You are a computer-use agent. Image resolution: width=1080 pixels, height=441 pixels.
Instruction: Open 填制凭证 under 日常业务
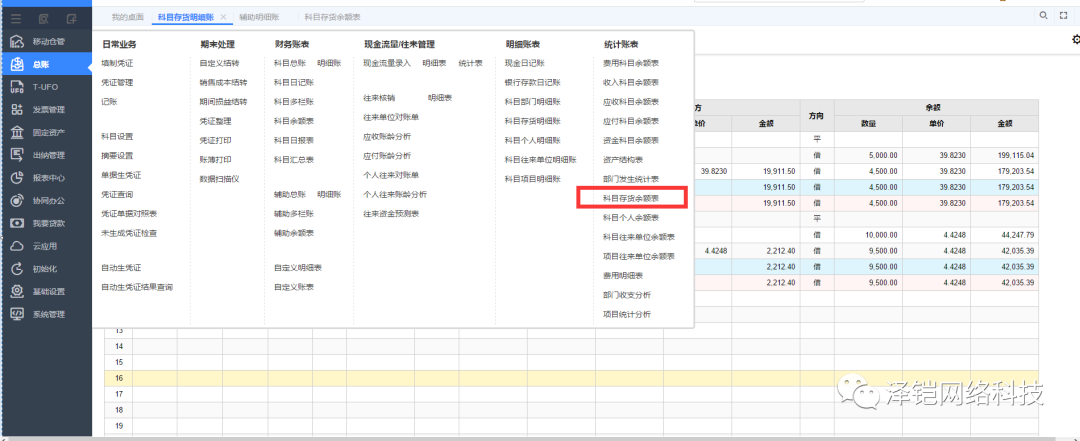click(x=117, y=63)
